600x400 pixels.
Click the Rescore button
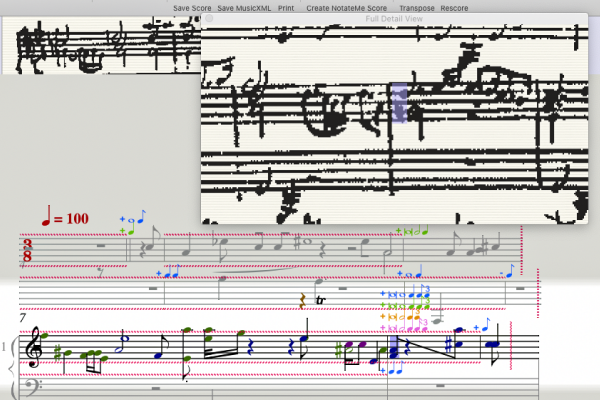[x=454, y=8]
